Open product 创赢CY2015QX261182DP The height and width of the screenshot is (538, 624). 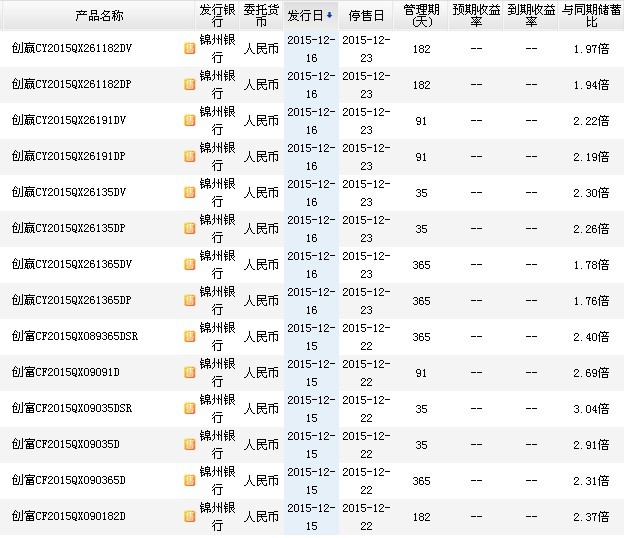click(72, 84)
